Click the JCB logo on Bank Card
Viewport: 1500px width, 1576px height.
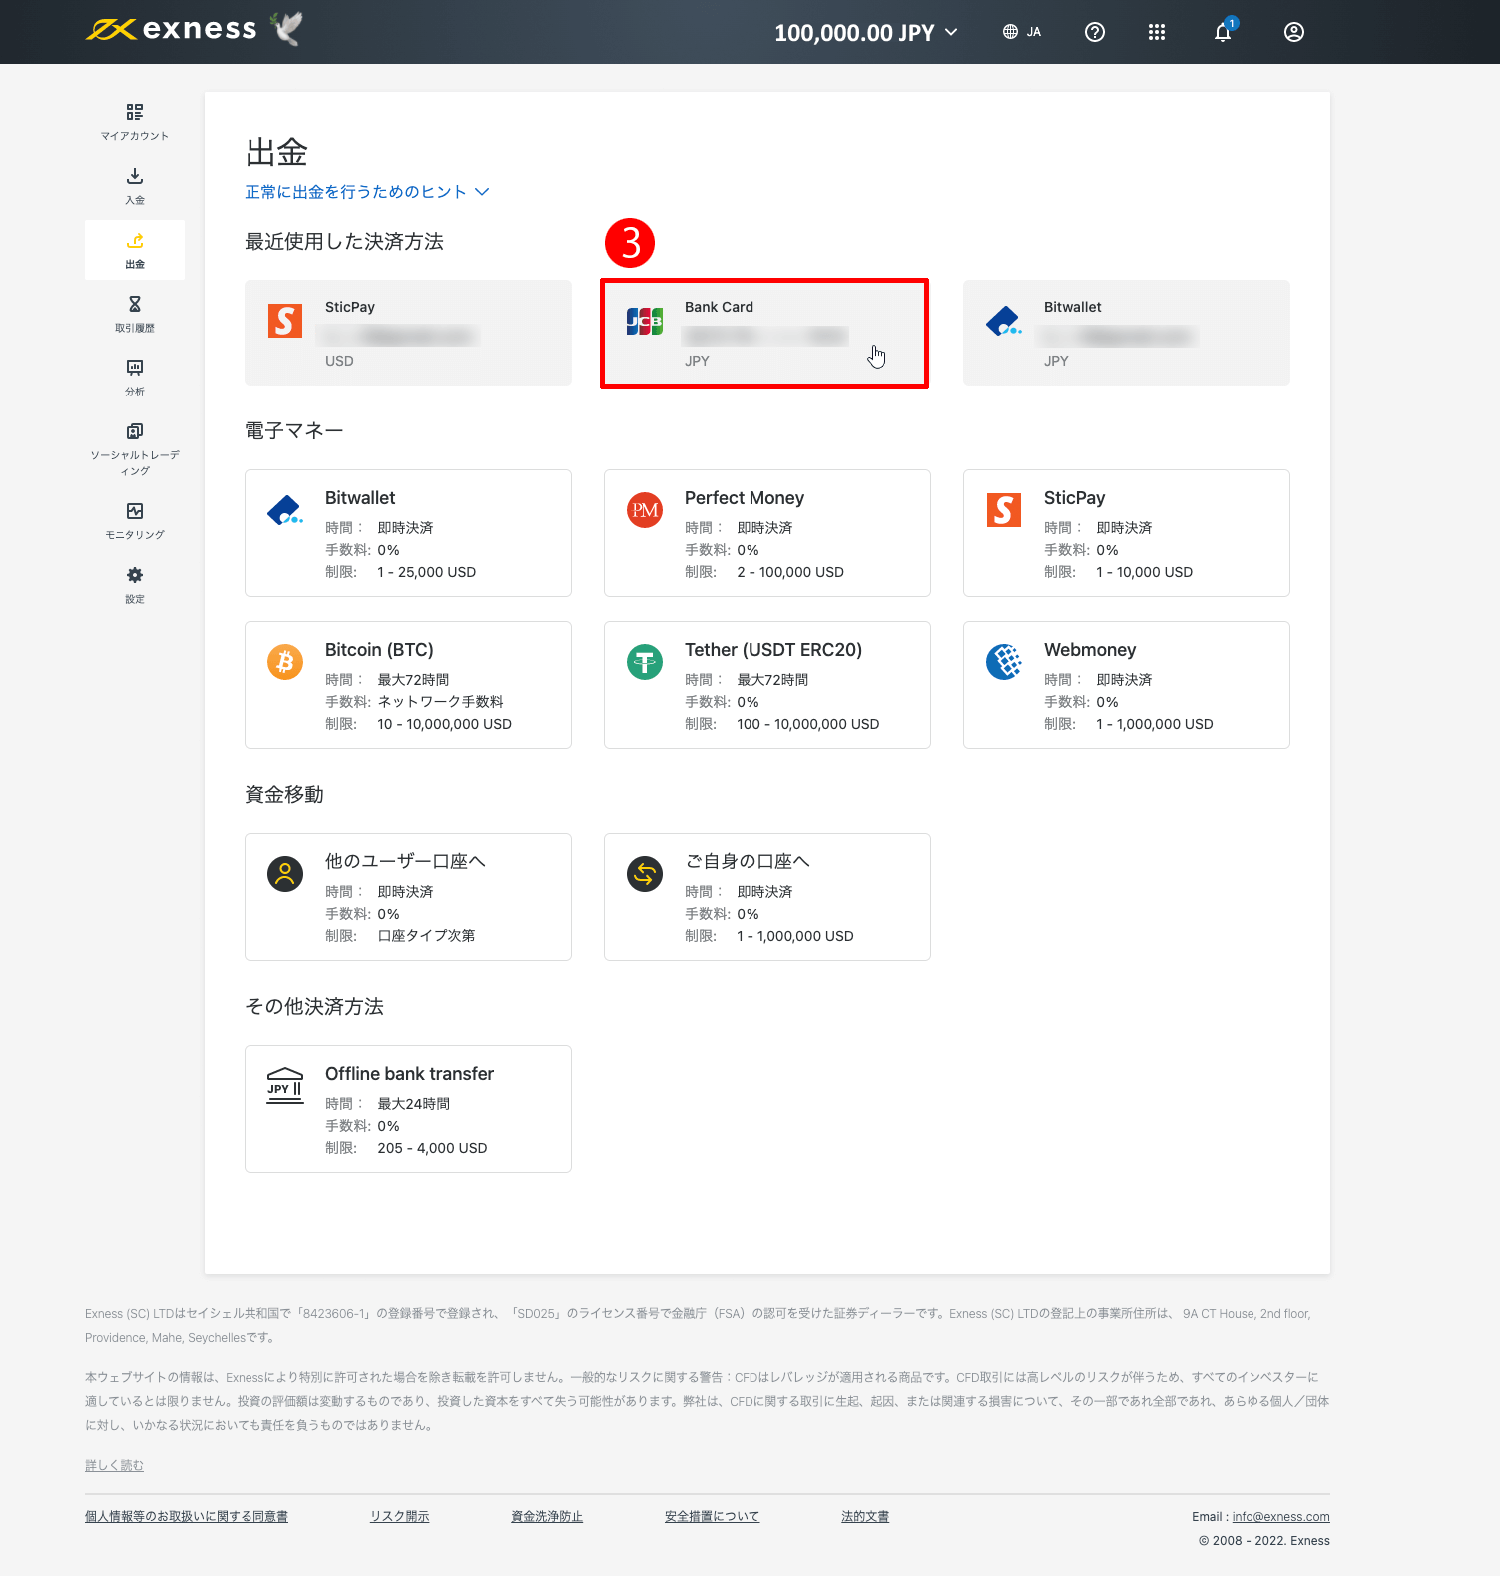[645, 321]
